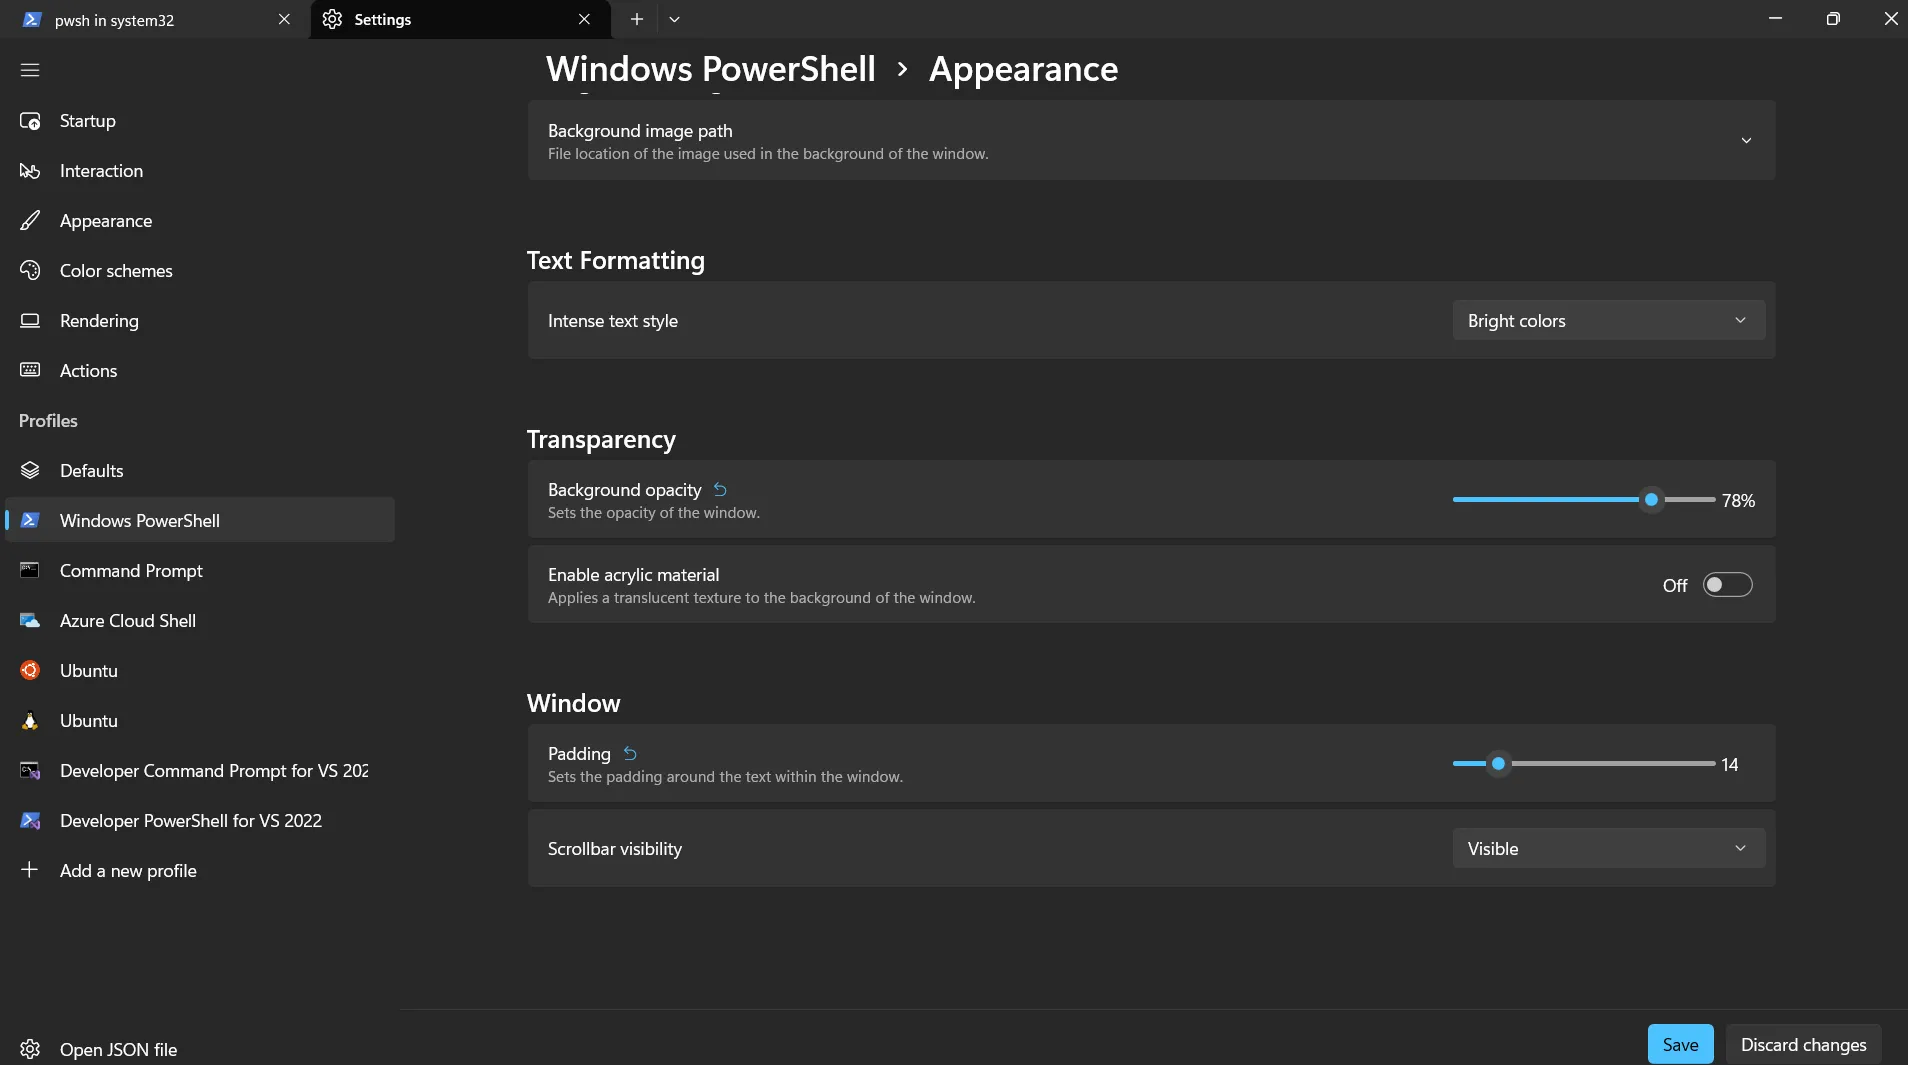Image resolution: width=1908 pixels, height=1065 pixels.
Task: Open JSON file gear icon
Action: point(30,1049)
